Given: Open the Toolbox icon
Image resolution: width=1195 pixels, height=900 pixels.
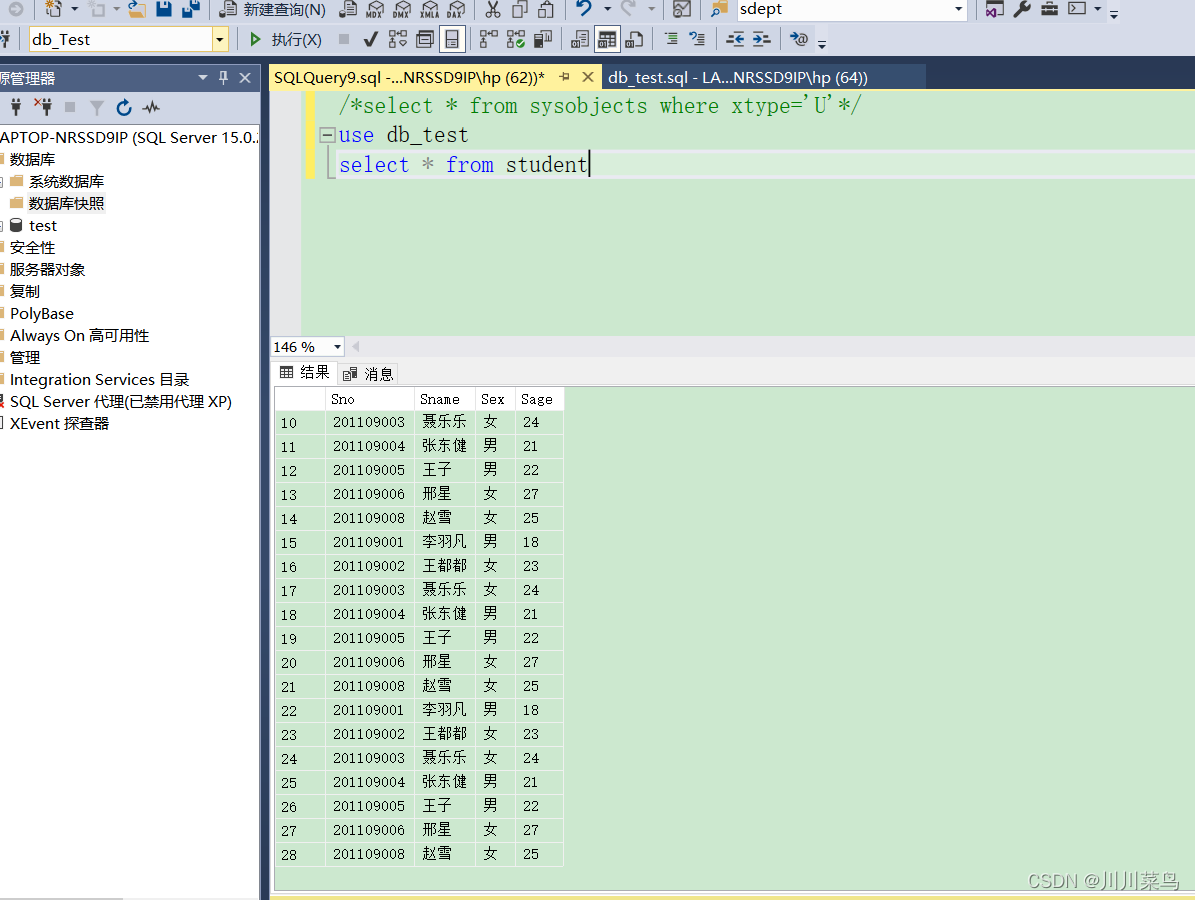Looking at the screenshot, I should (x=1049, y=9).
